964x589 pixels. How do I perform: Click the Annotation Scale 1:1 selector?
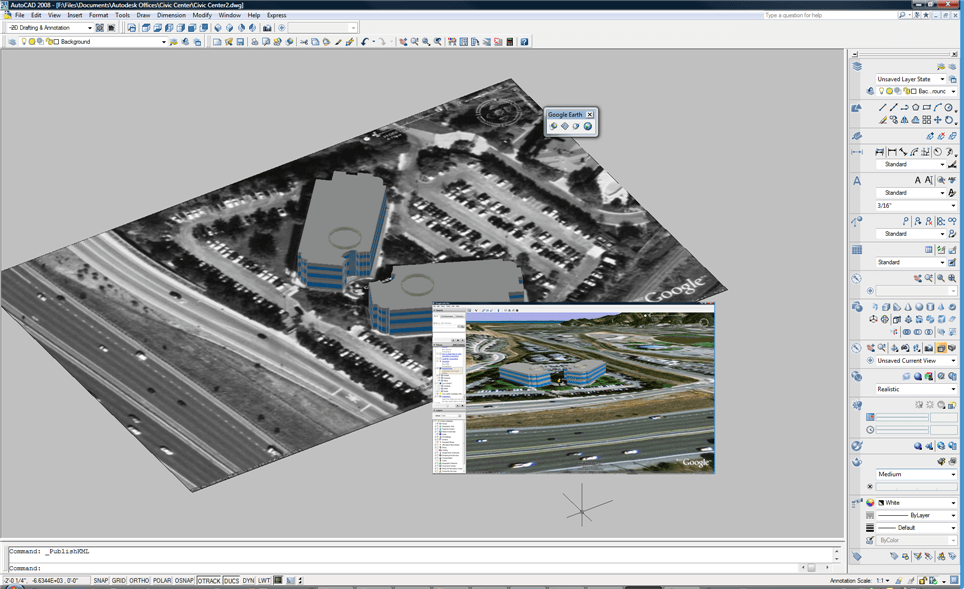(883, 580)
